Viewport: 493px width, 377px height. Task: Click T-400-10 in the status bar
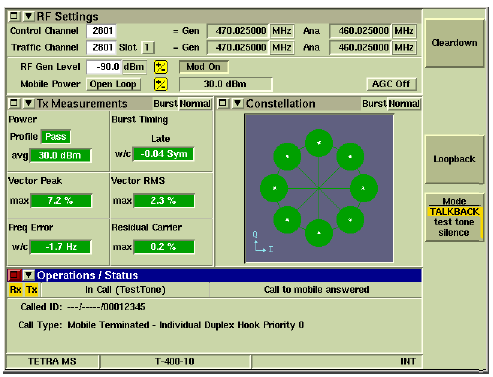pyautogui.click(x=175, y=362)
